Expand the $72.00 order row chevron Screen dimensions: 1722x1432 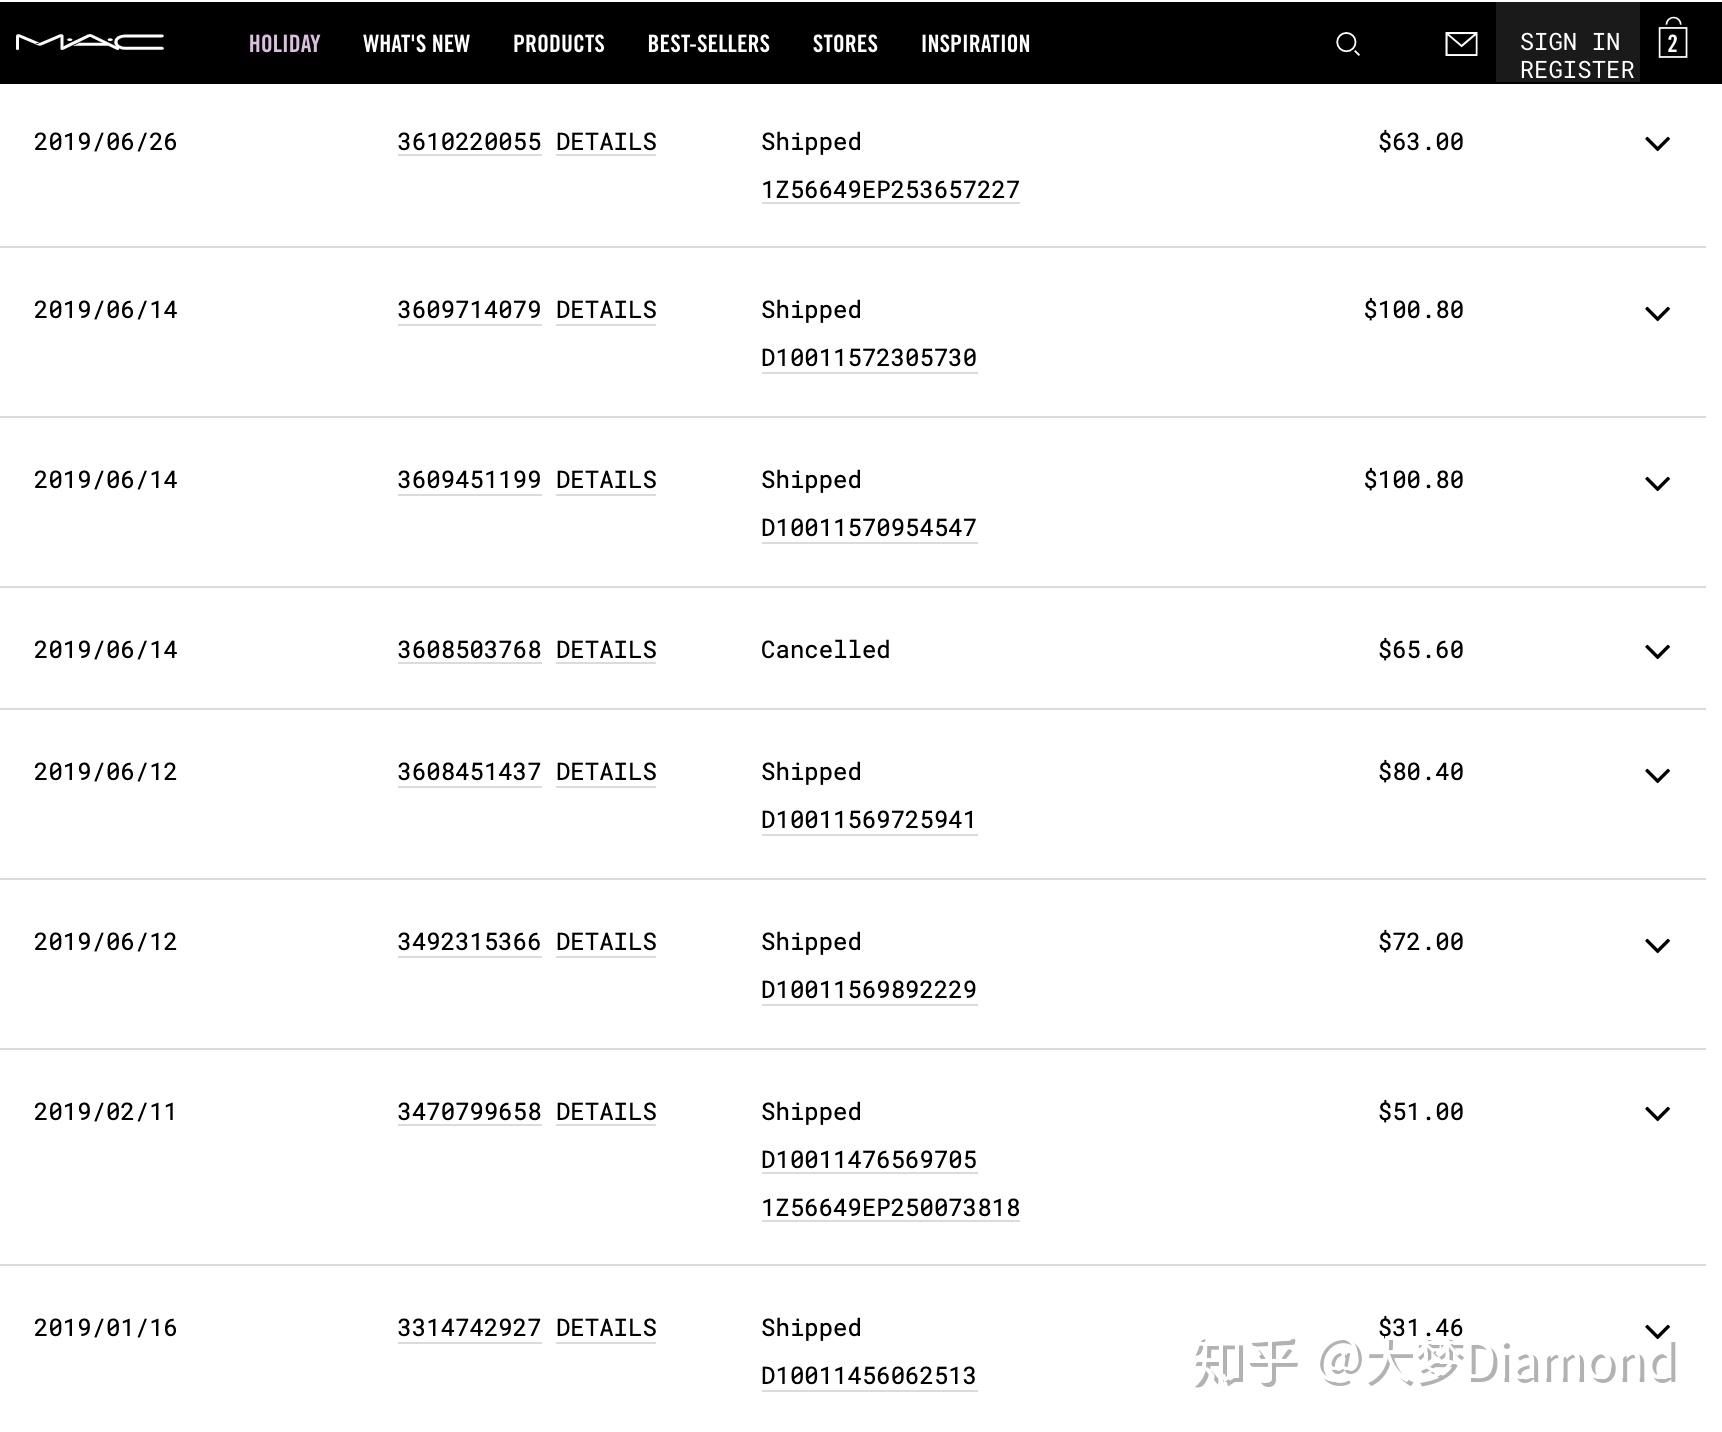(1657, 946)
